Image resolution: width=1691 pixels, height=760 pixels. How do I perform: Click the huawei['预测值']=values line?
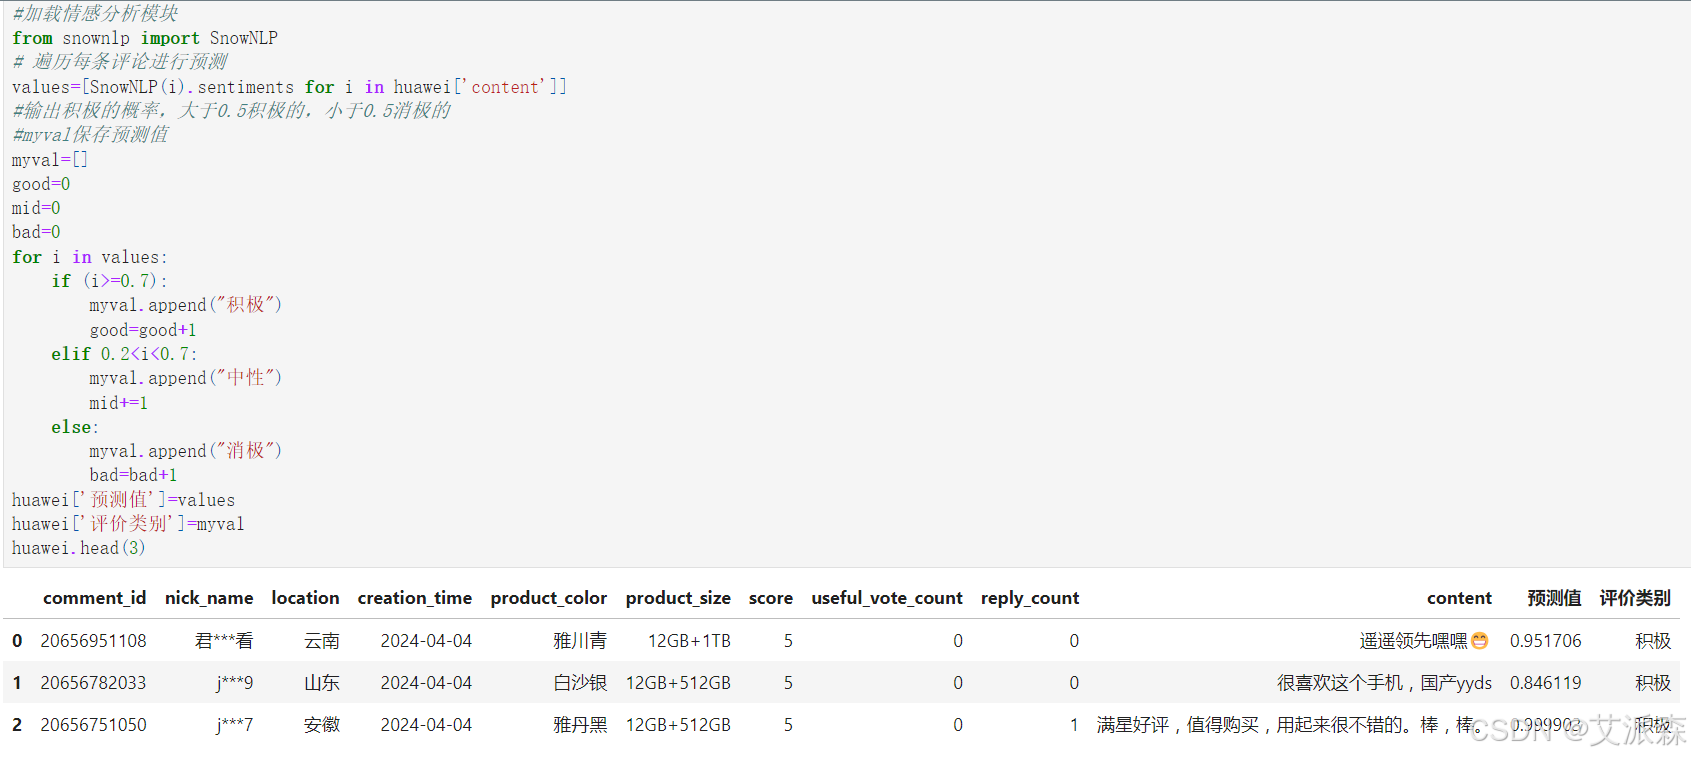pyautogui.click(x=124, y=500)
